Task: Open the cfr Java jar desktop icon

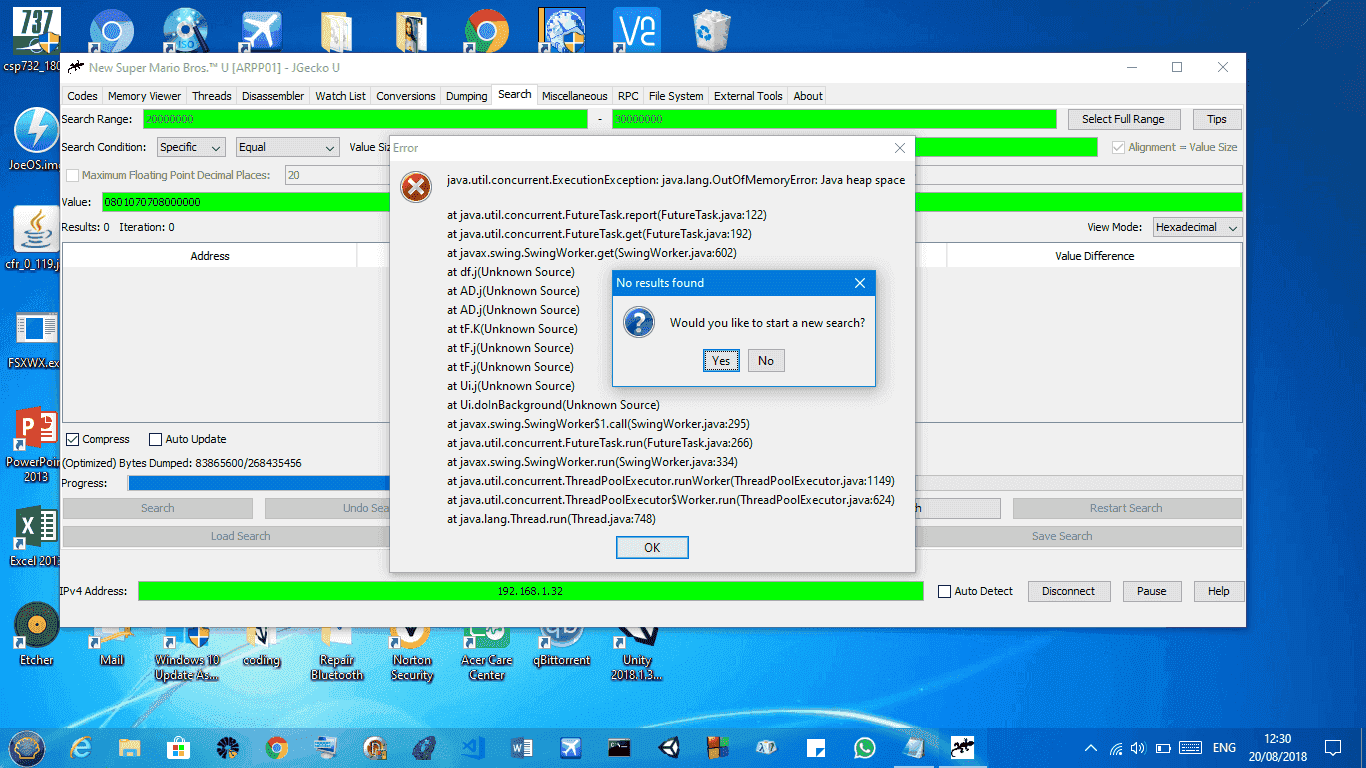Action: (36, 238)
